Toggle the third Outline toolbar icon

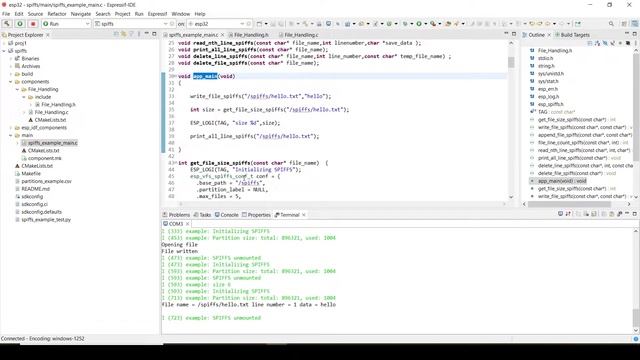(605, 42)
